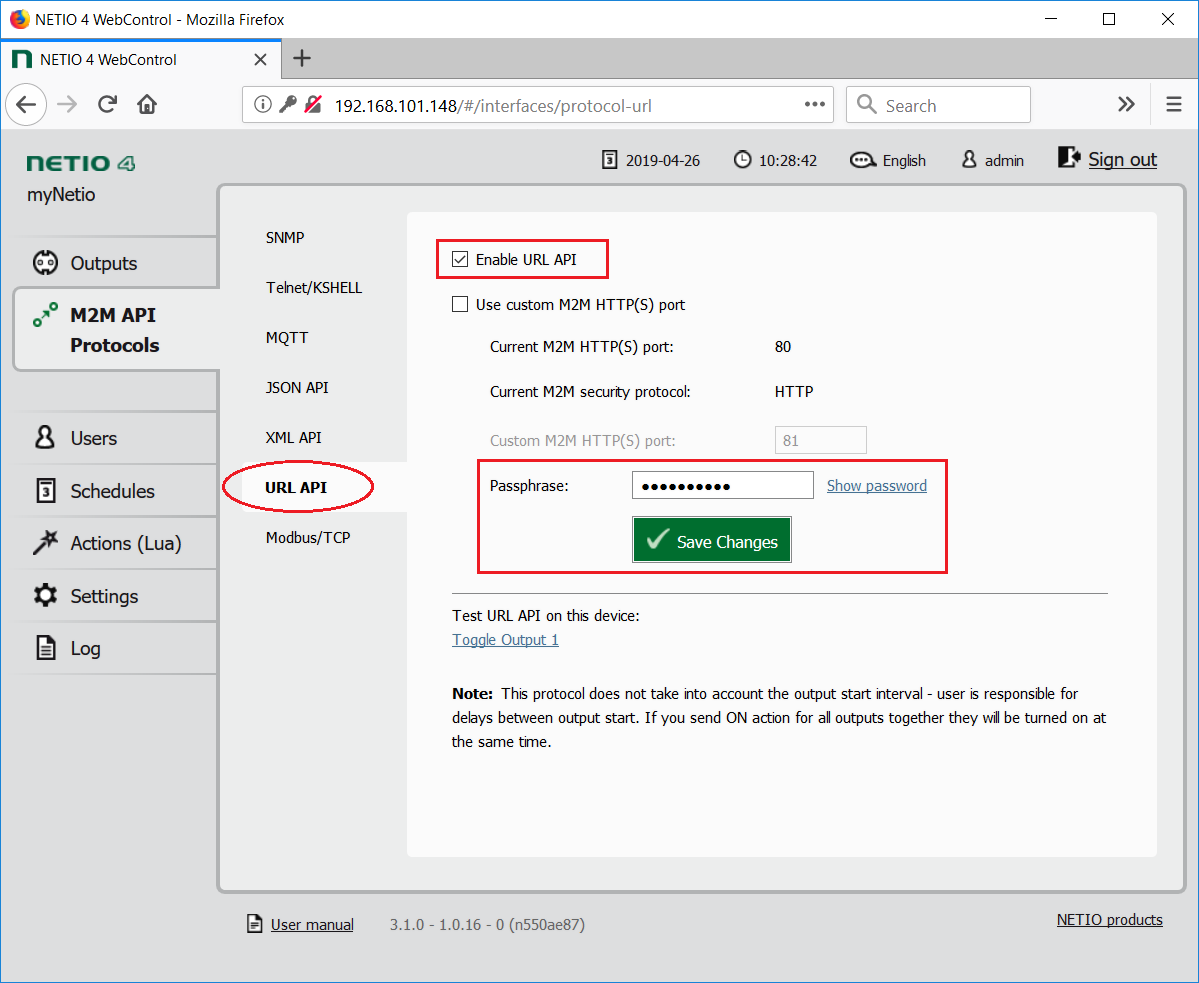Screen dimensions: 1199x983
Task: Click the User manual document icon
Action: 255,923
